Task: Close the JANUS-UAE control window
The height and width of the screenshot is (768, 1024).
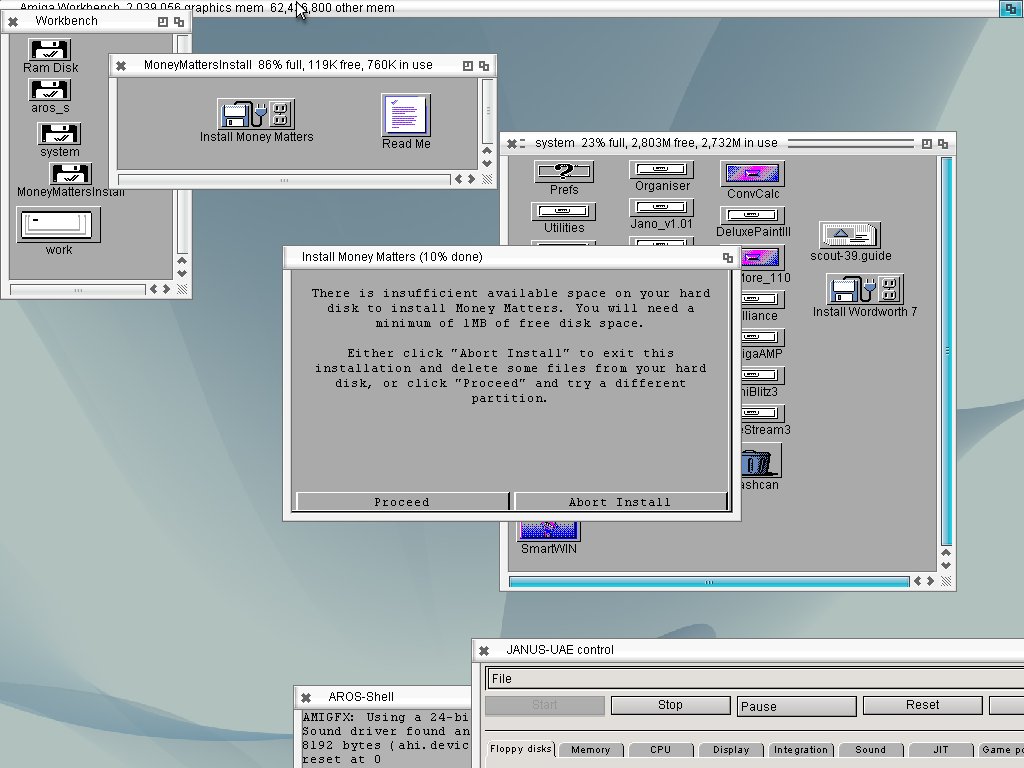Action: (x=484, y=650)
